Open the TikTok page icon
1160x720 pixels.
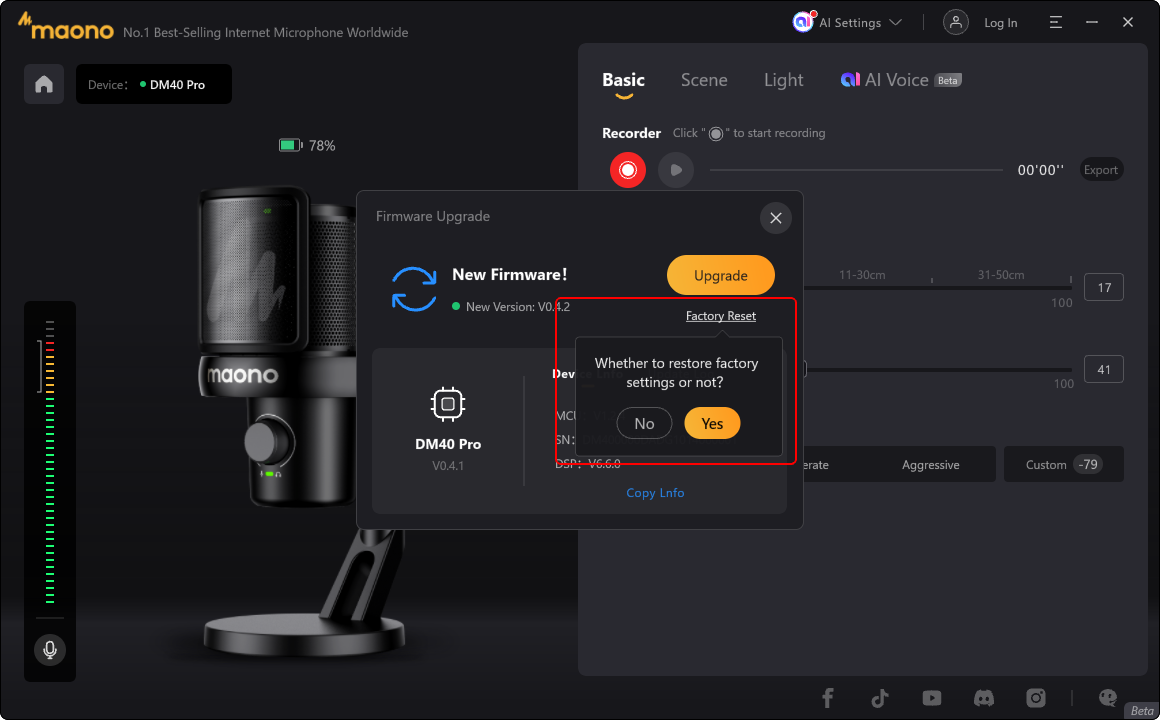coord(880,698)
